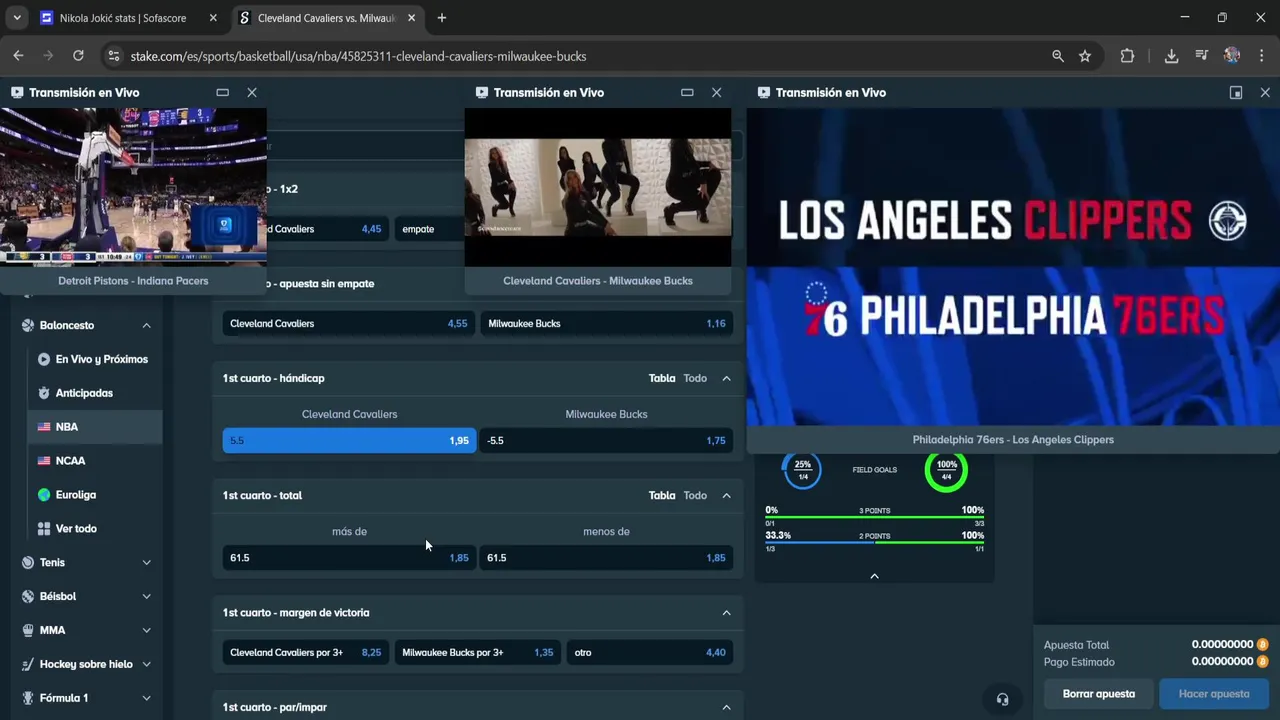Collapse the 1st cuarto - par/impar market
Image resolution: width=1280 pixels, height=720 pixels.
[727, 707]
